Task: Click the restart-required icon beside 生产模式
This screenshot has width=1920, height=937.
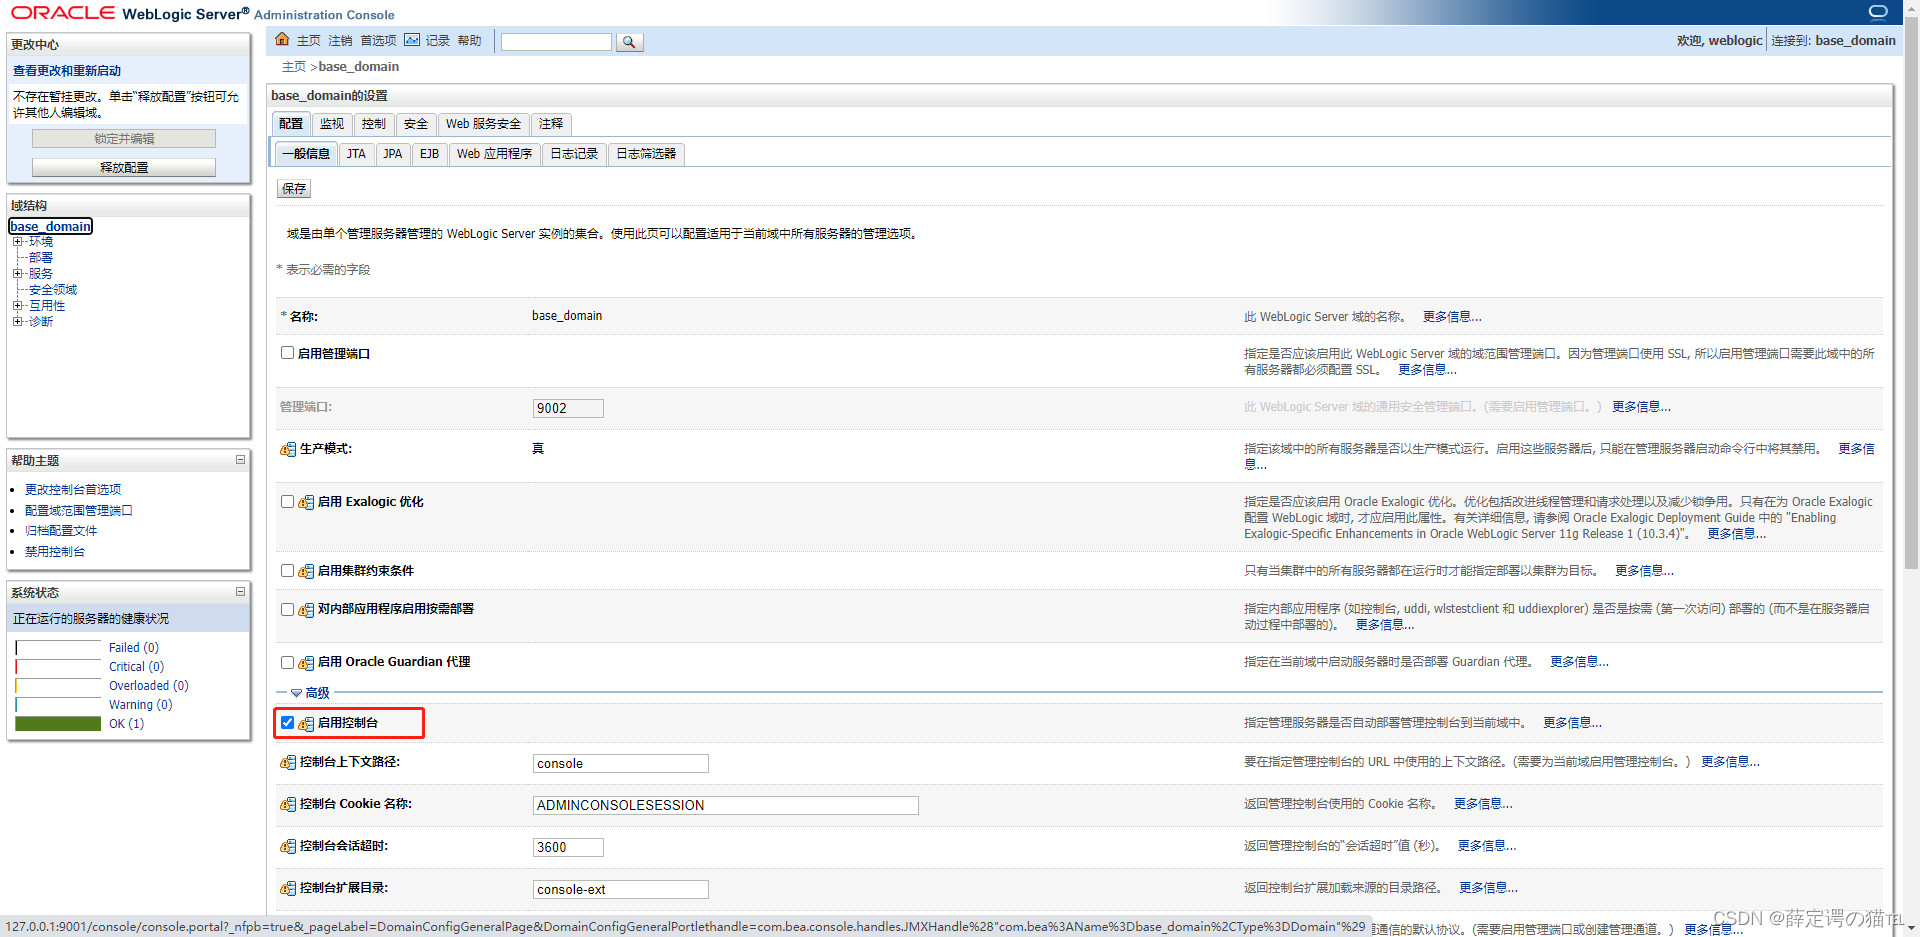Action: (288, 449)
